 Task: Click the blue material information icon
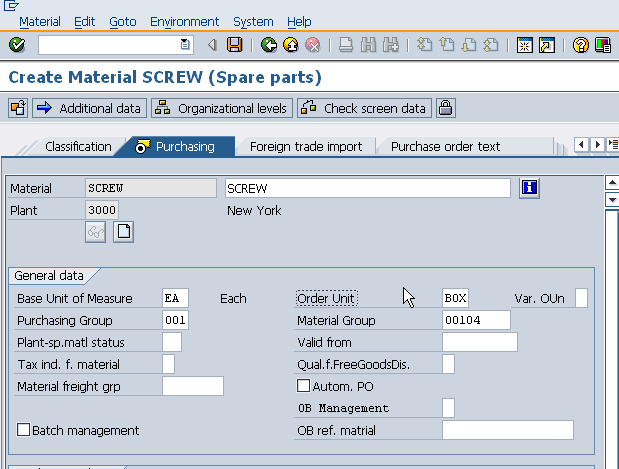point(530,187)
